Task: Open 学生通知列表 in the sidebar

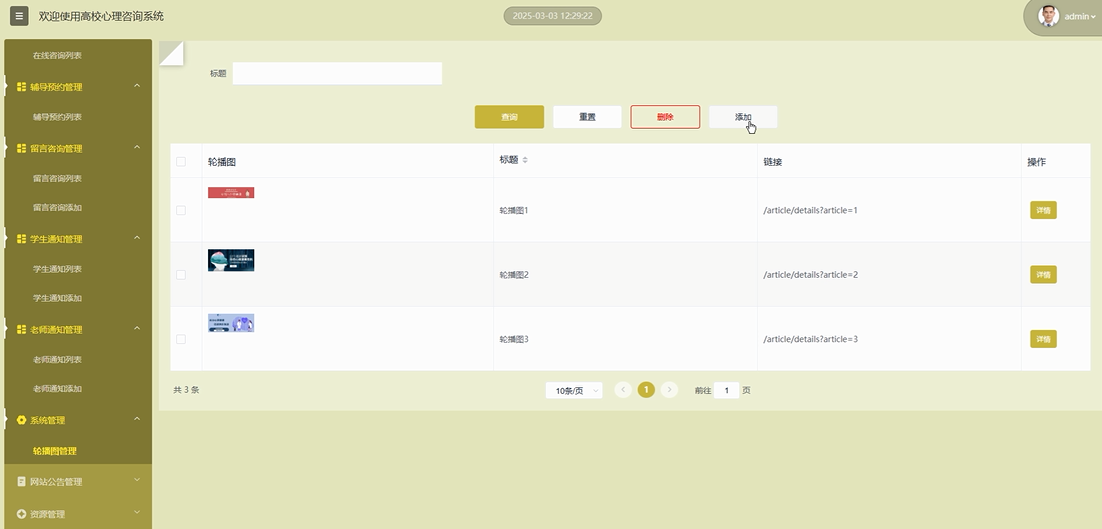Action: [x=57, y=269]
